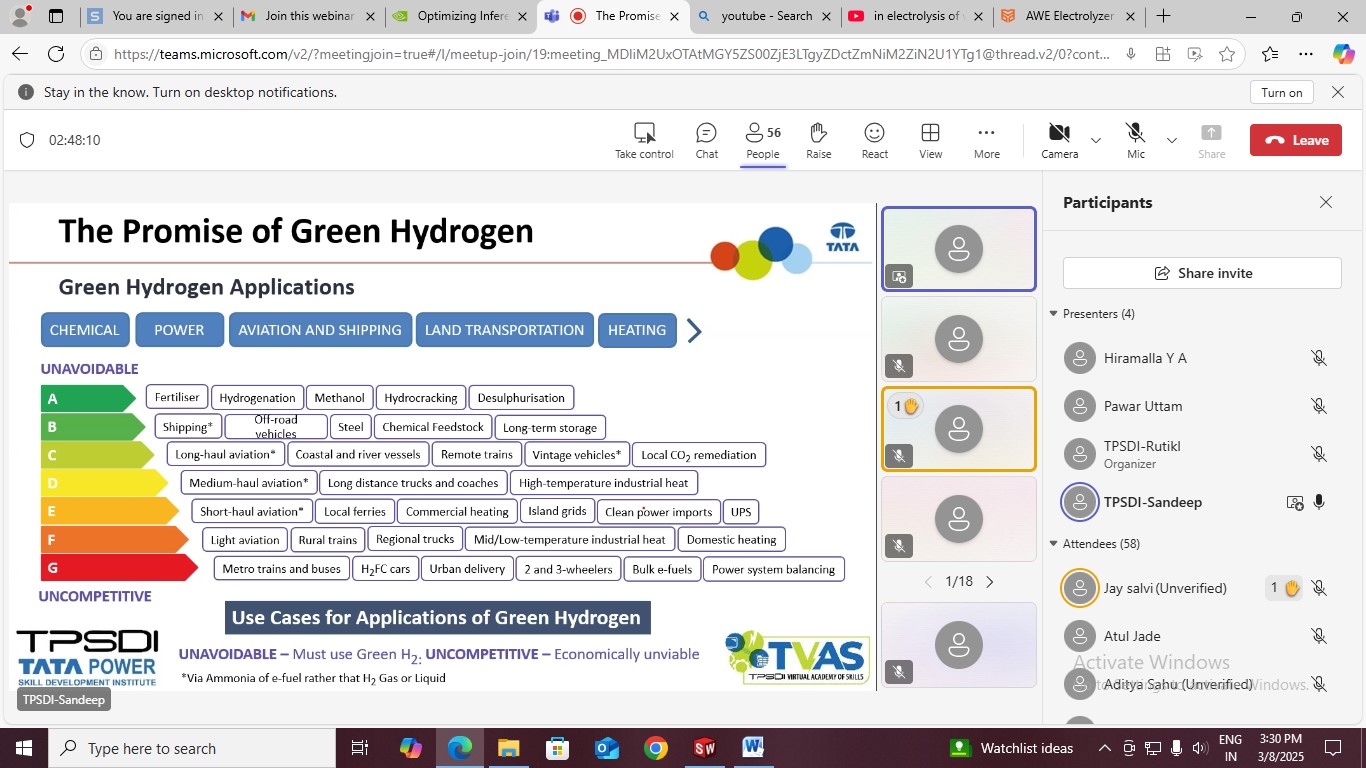This screenshot has width=1366, height=768.
Task: Collapse the Presenters section
Action: 1053,314
